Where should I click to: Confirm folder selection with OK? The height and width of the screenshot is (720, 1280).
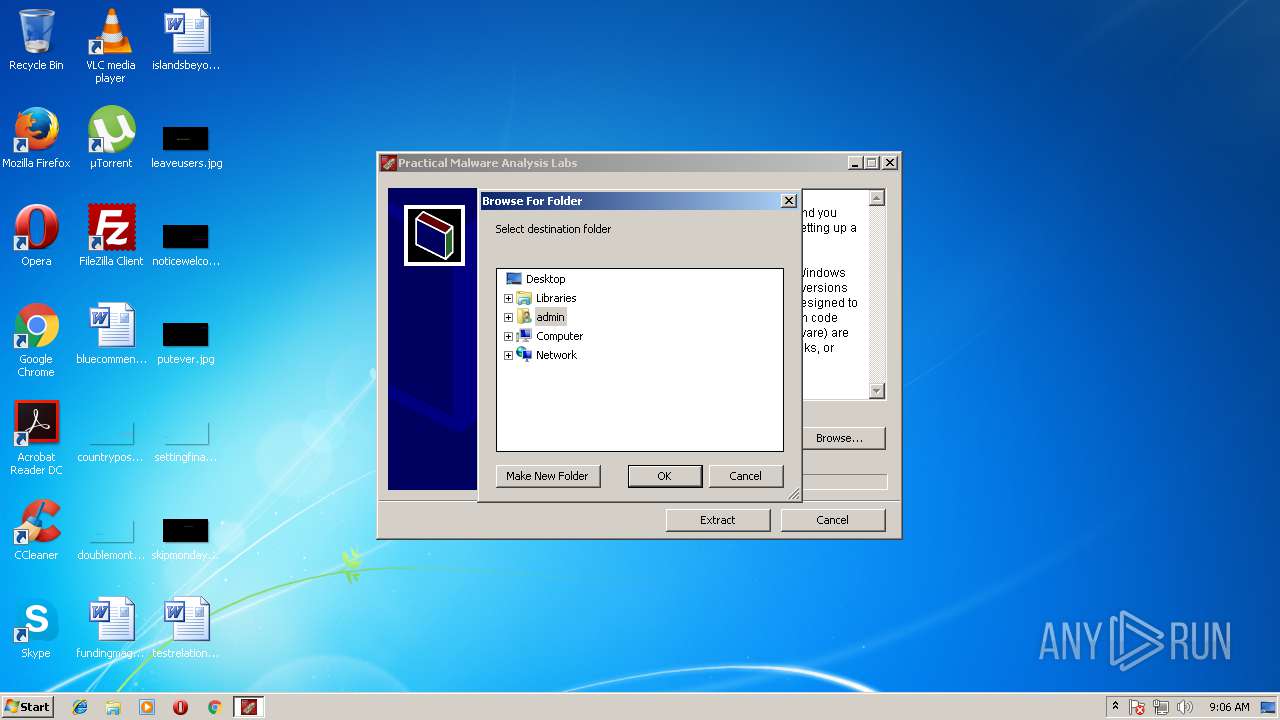click(x=664, y=476)
